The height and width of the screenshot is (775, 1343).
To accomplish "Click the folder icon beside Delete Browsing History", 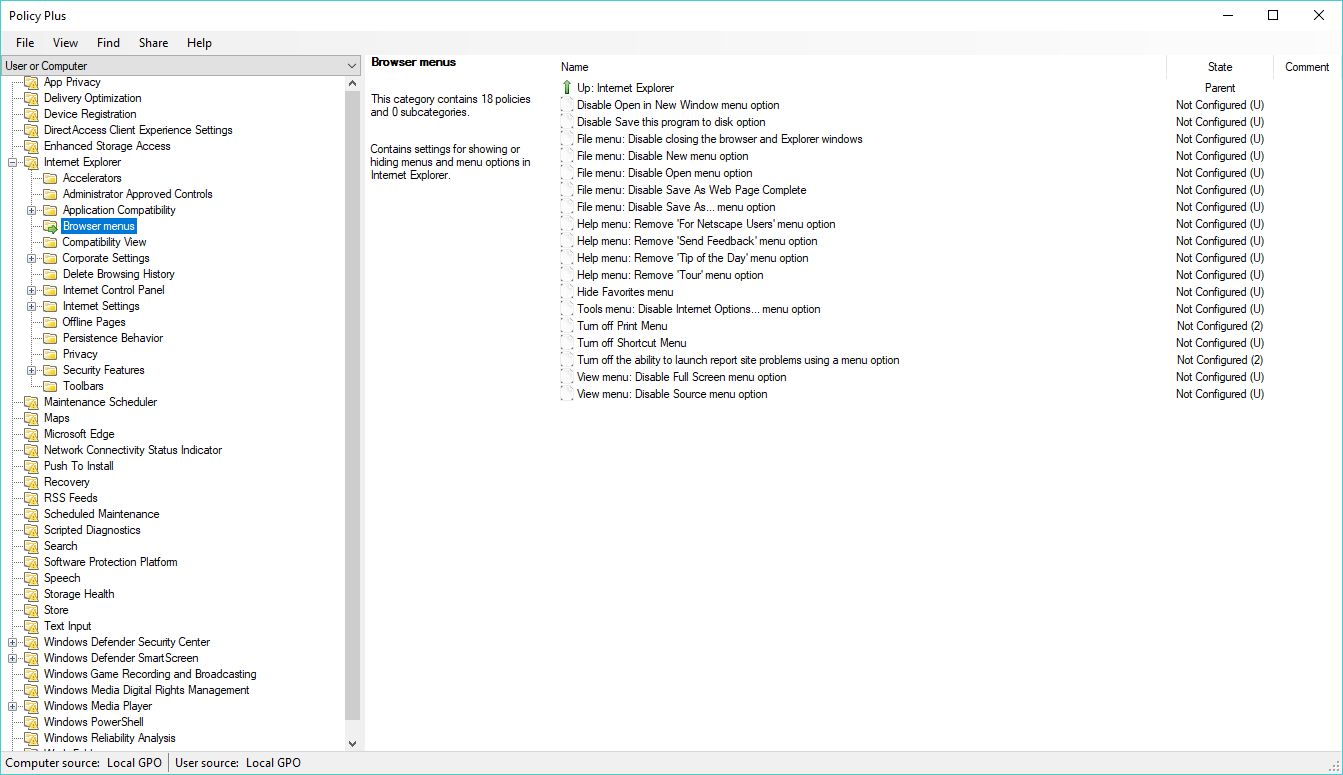I will pos(50,274).
